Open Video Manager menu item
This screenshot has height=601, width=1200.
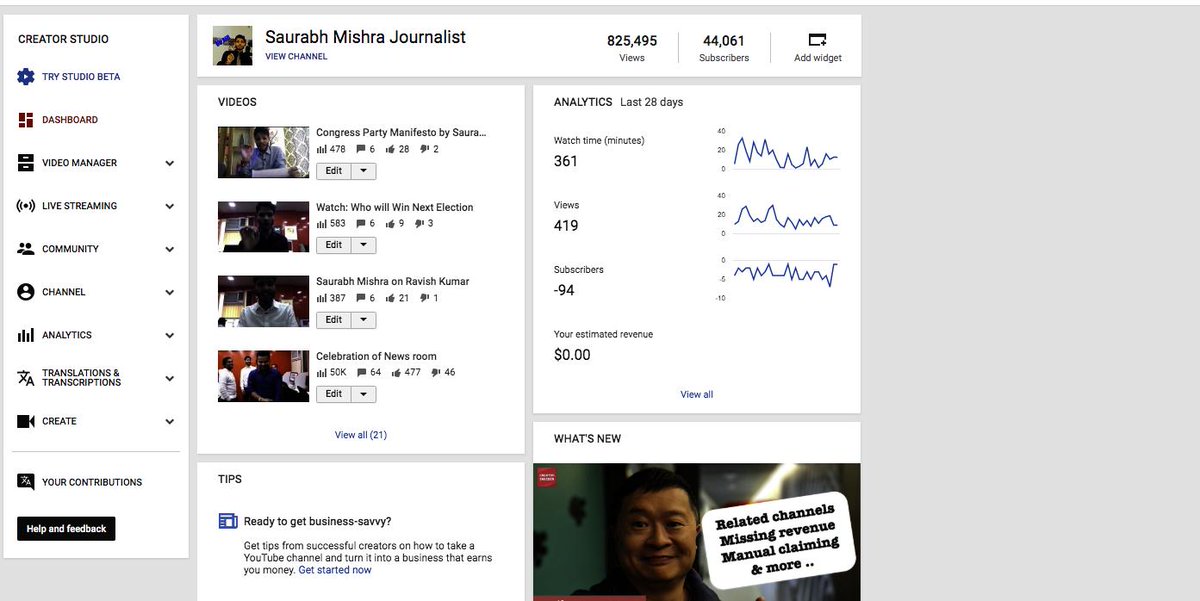click(x=80, y=163)
